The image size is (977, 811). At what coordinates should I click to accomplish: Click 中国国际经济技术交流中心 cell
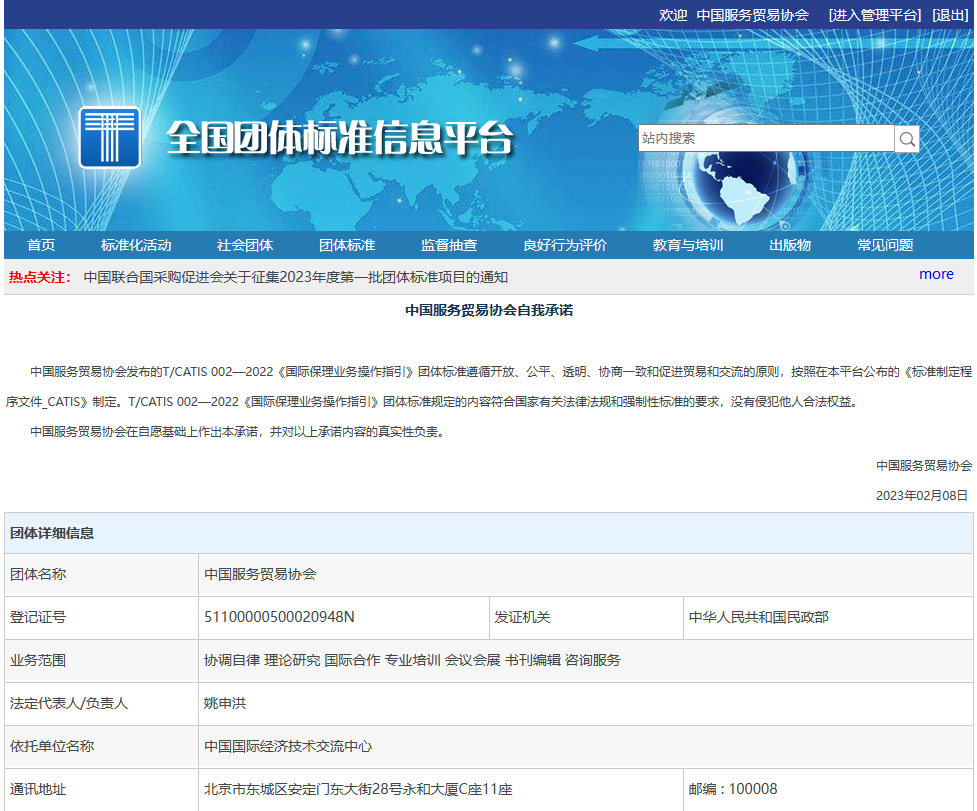coord(586,746)
